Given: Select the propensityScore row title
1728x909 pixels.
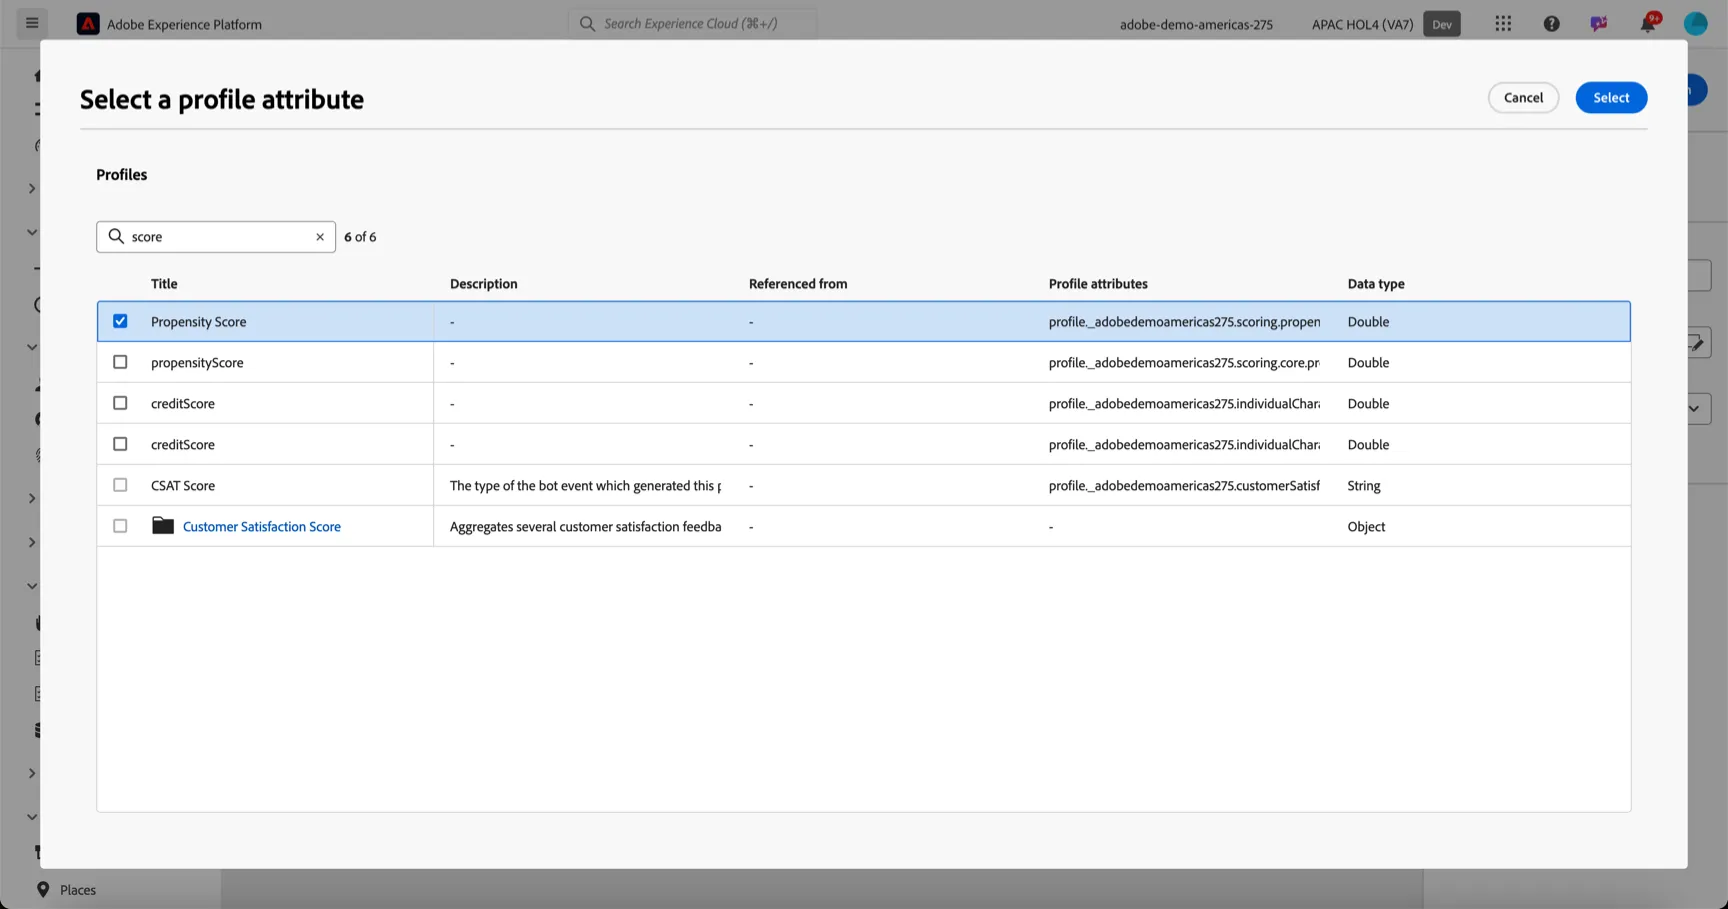Looking at the screenshot, I should pyautogui.click(x=197, y=363).
